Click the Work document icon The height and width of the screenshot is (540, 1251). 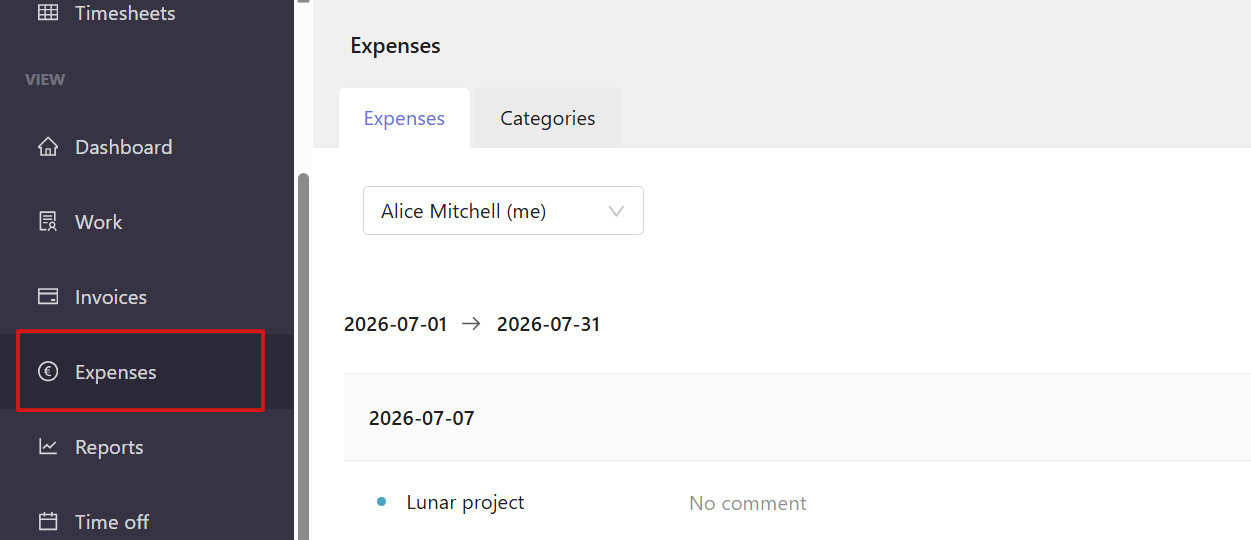(47, 222)
